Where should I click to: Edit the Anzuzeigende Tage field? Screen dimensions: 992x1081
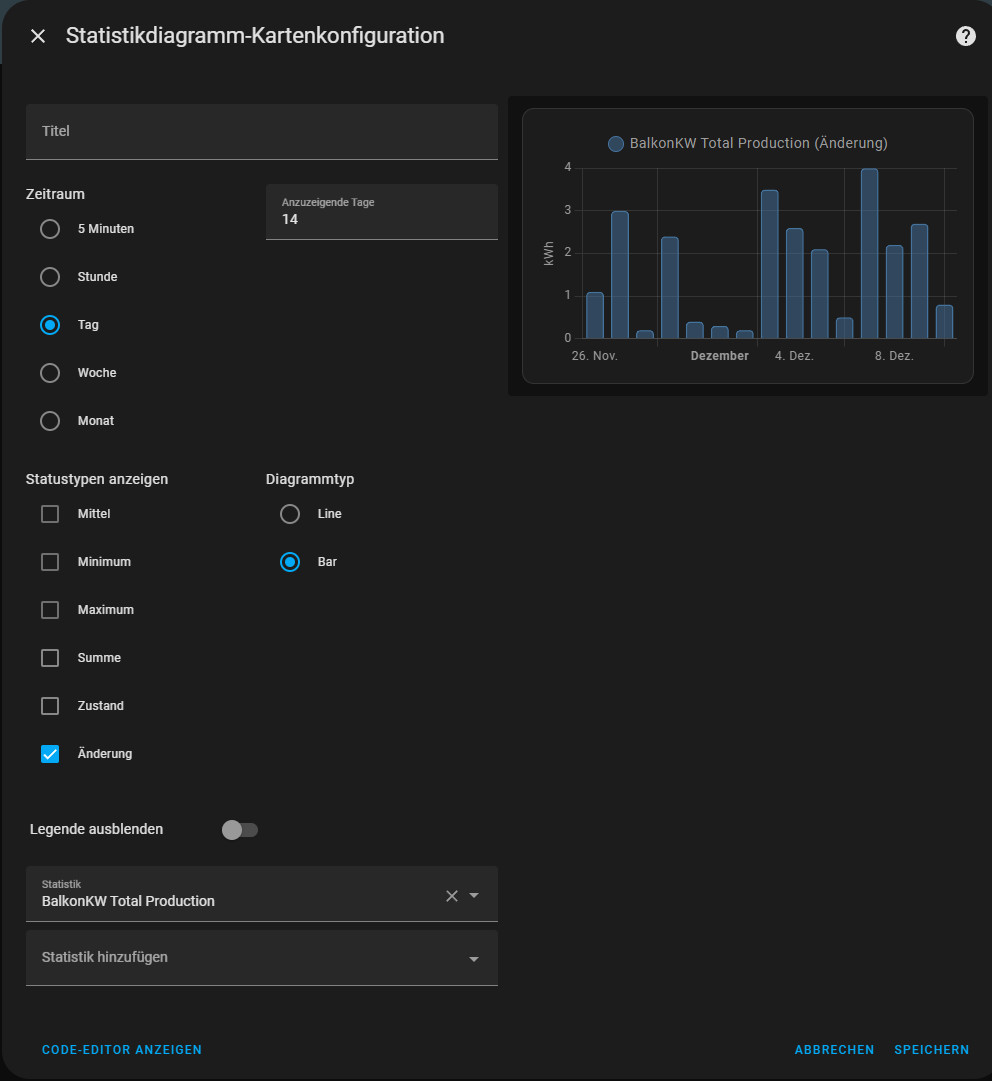click(x=381, y=218)
